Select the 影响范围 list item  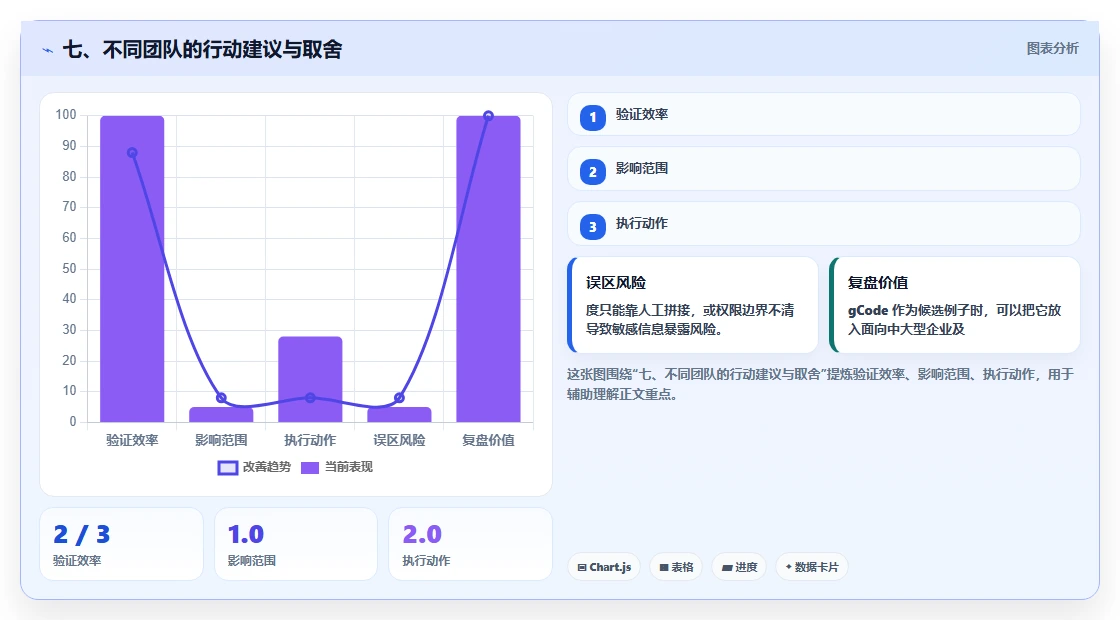click(x=823, y=169)
